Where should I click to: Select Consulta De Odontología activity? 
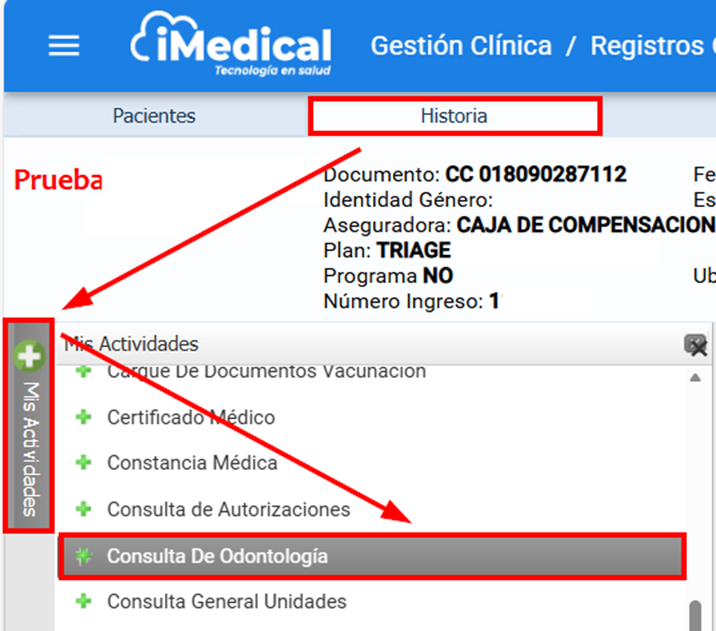[x=217, y=556]
